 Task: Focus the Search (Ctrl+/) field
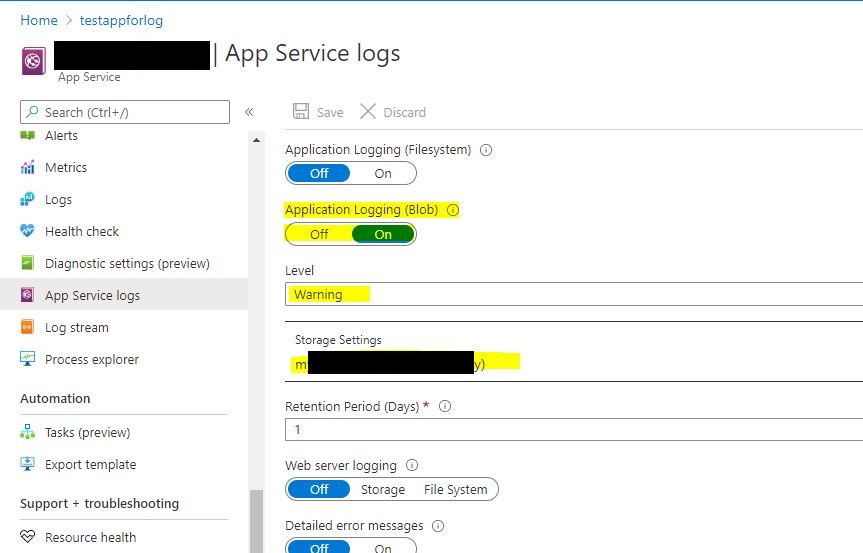[x=125, y=112]
